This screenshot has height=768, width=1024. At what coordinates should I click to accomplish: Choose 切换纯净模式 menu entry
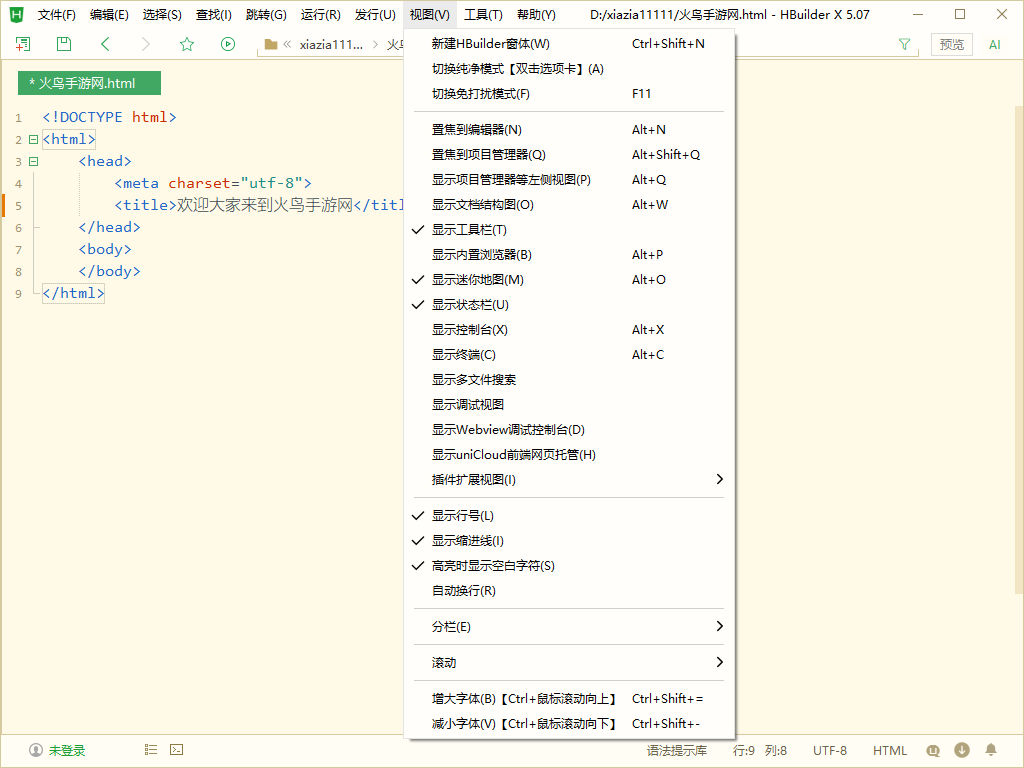[x=568, y=69]
